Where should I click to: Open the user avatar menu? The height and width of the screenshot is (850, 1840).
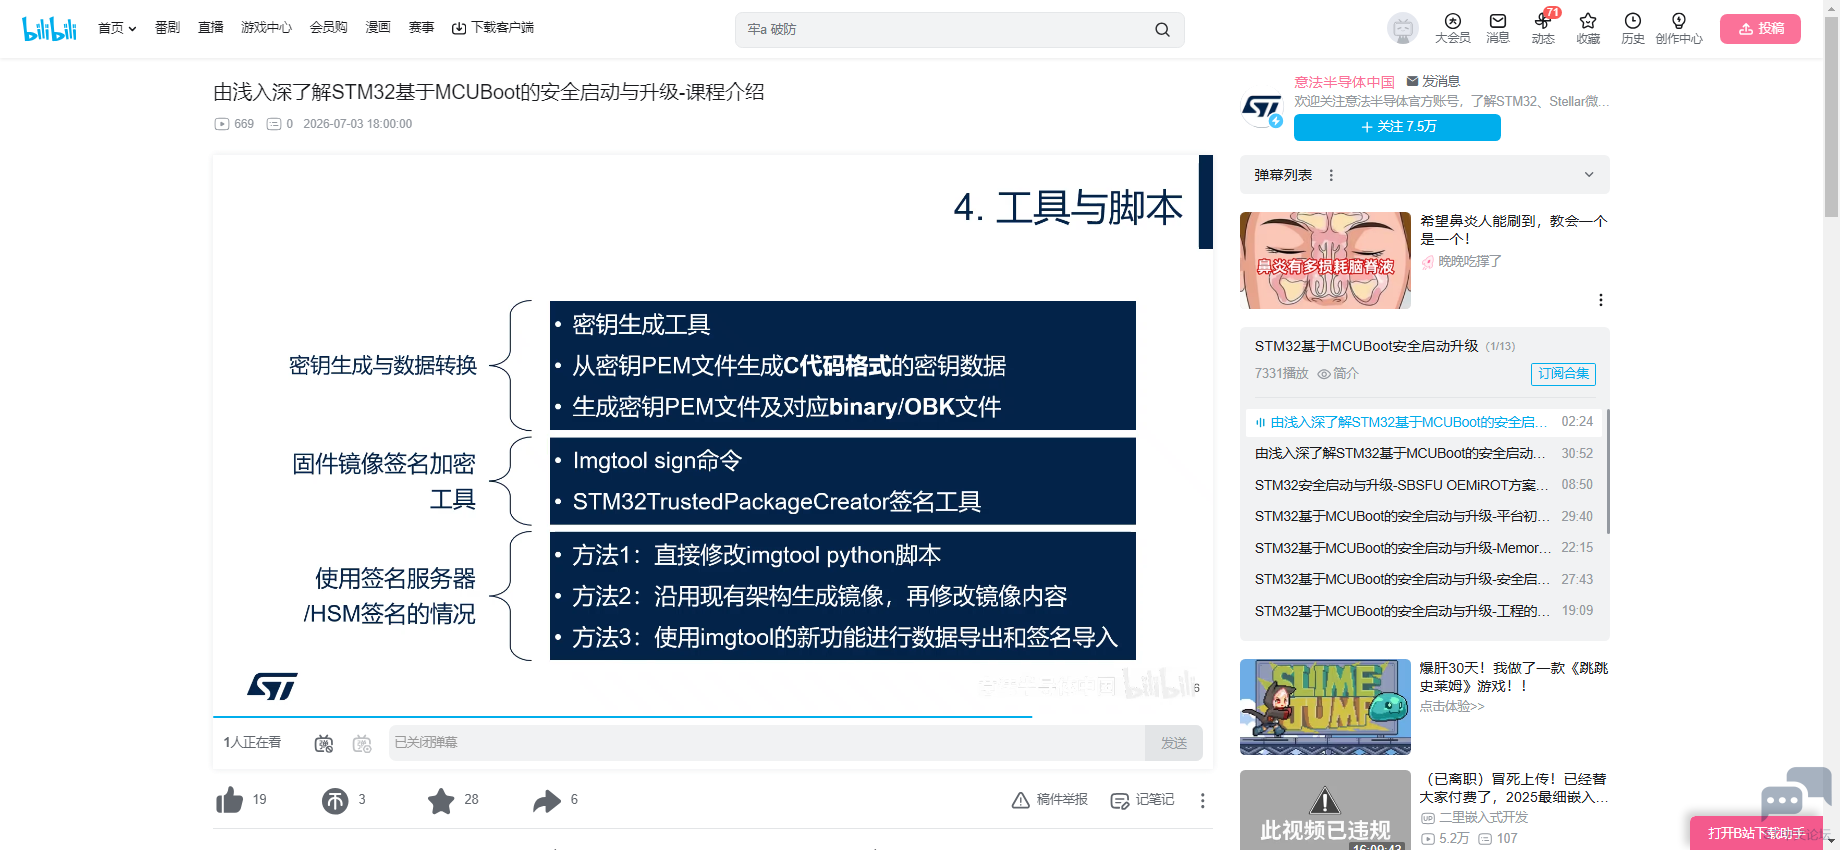pyautogui.click(x=1403, y=29)
